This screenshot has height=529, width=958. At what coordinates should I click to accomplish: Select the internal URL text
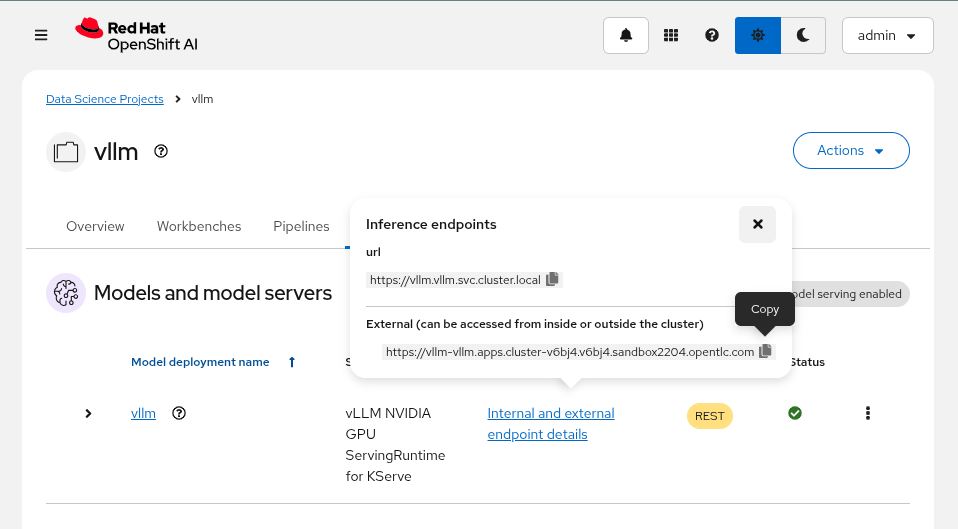coord(455,280)
